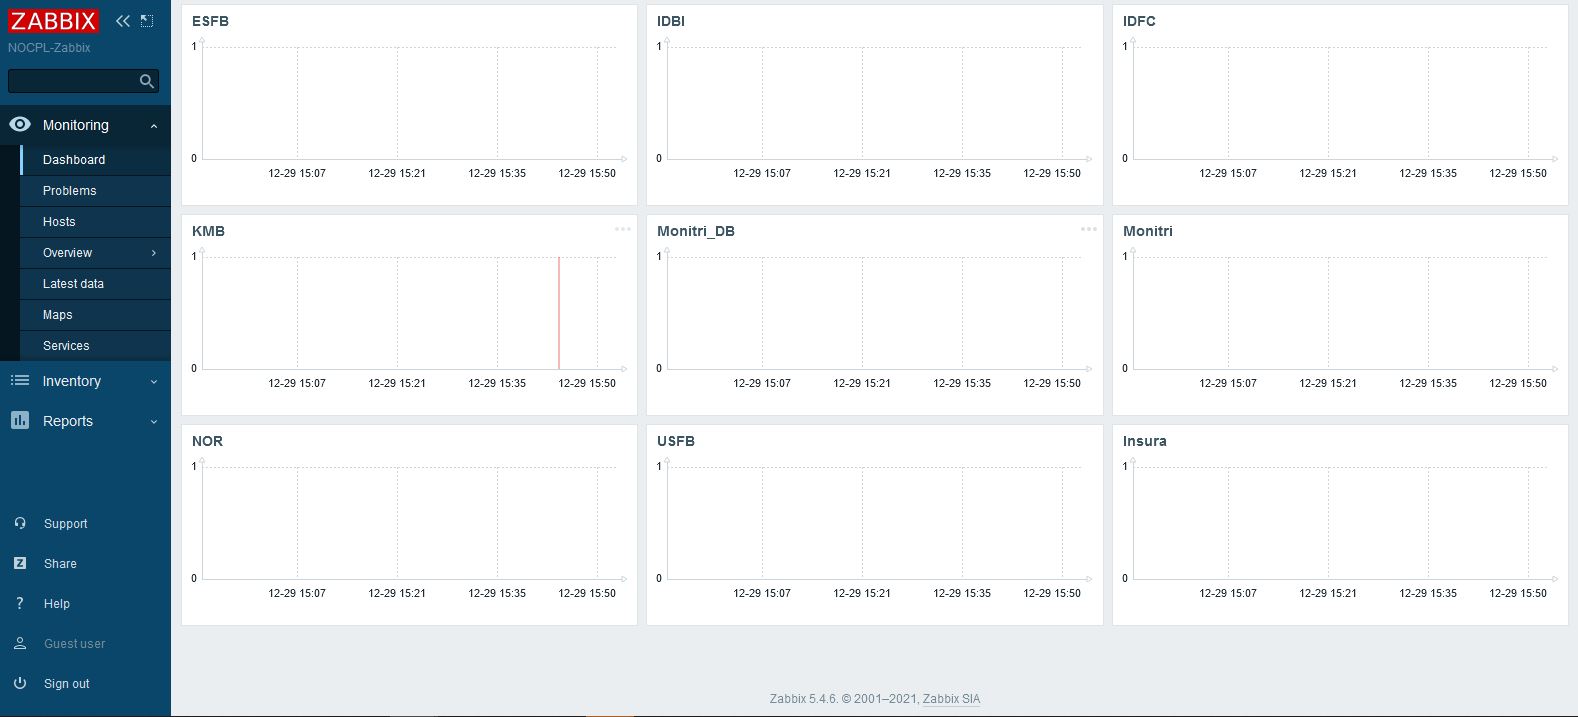This screenshot has width=1578, height=717.
Task: Collapse the sidebar with double-chevron icon
Action: [123, 20]
